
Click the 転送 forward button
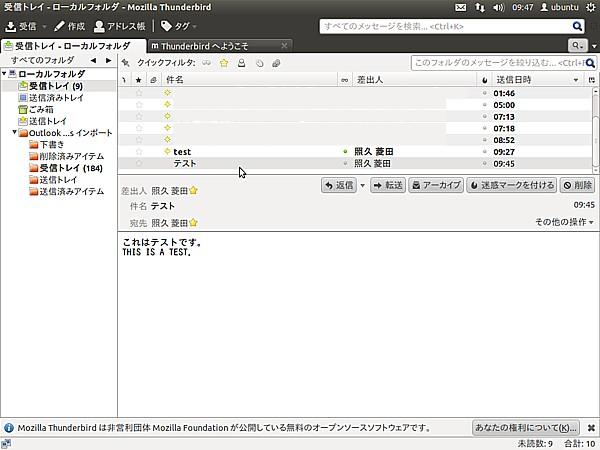388,185
